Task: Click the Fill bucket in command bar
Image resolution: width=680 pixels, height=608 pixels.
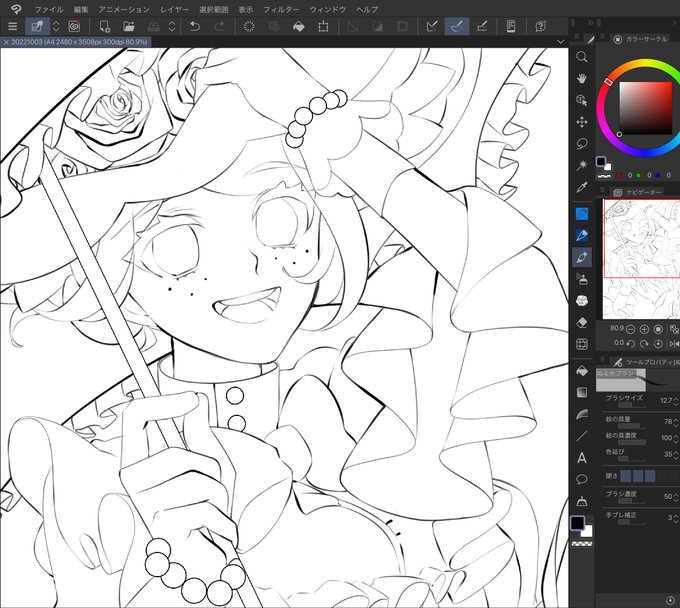Action: click(x=299, y=26)
